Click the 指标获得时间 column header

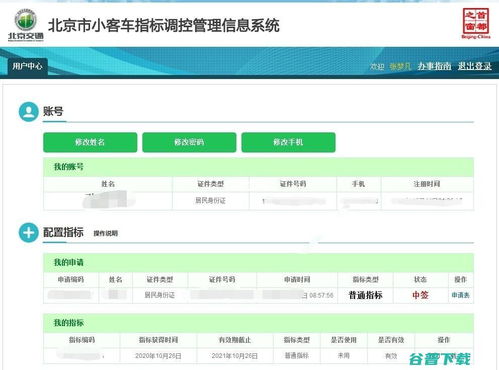tap(158, 340)
